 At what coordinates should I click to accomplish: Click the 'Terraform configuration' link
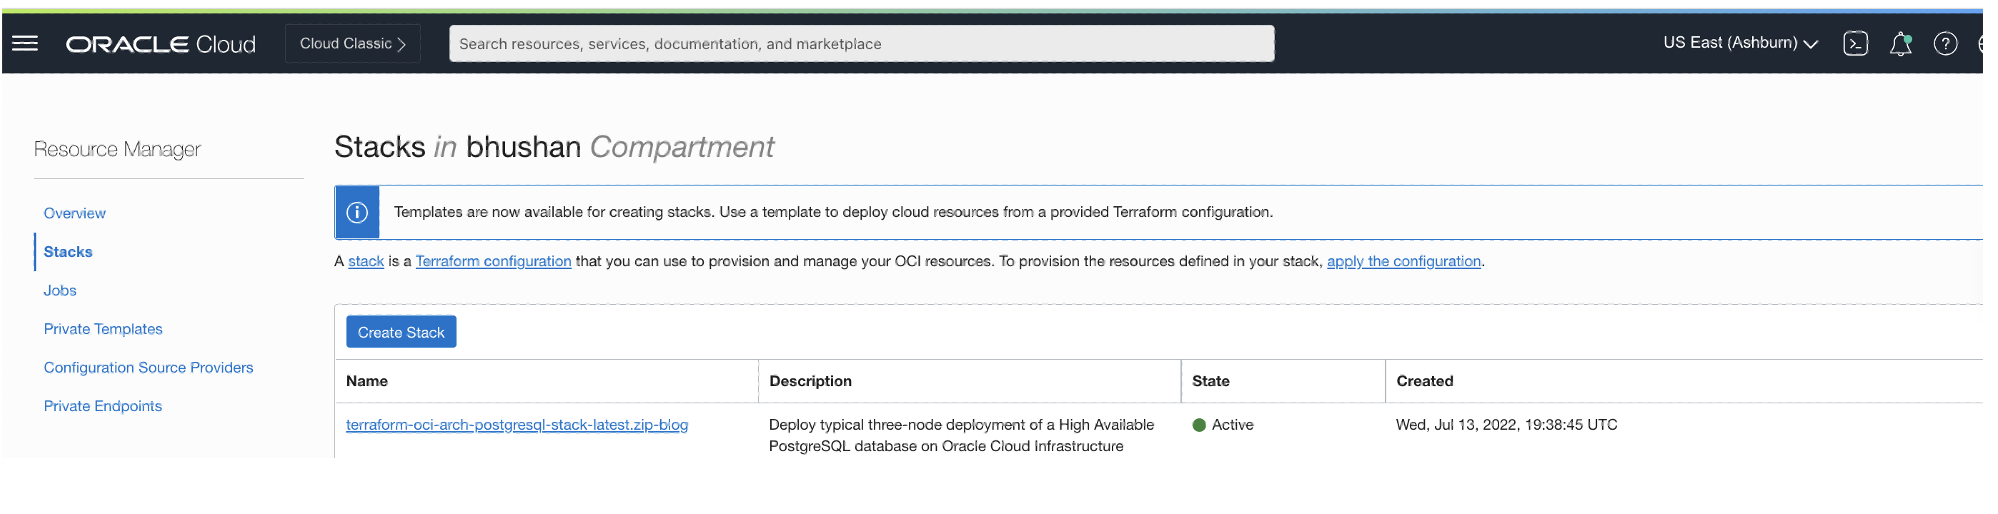493,261
